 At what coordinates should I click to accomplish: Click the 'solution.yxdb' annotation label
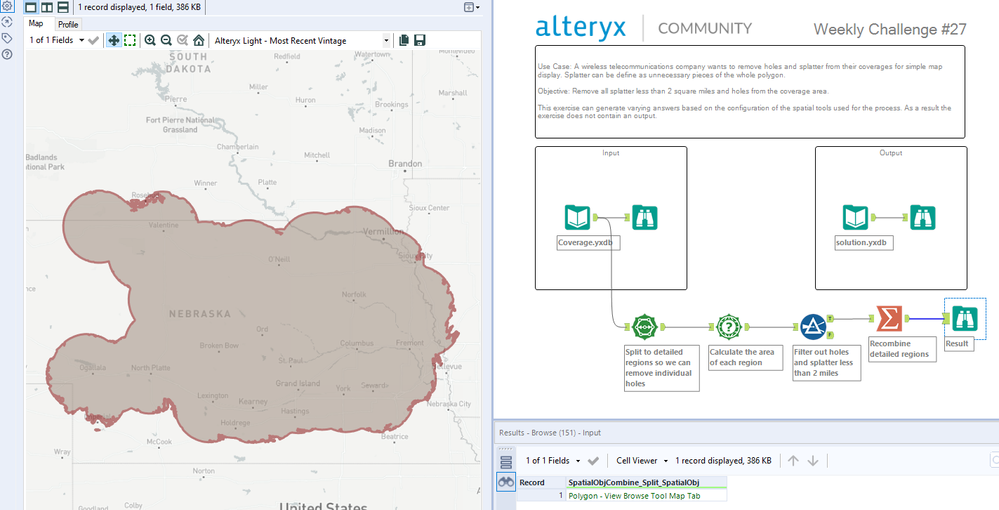(863, 243)
